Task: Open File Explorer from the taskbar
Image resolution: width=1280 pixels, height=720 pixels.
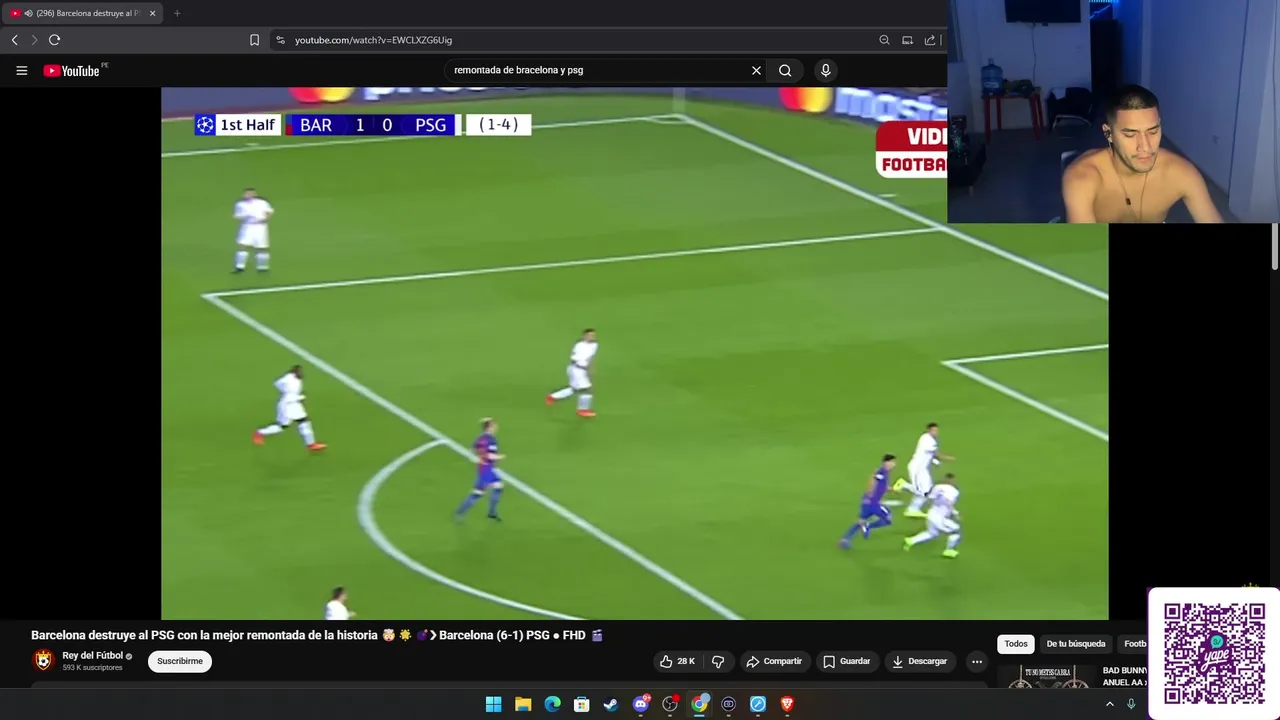Action: pos(523,704)
